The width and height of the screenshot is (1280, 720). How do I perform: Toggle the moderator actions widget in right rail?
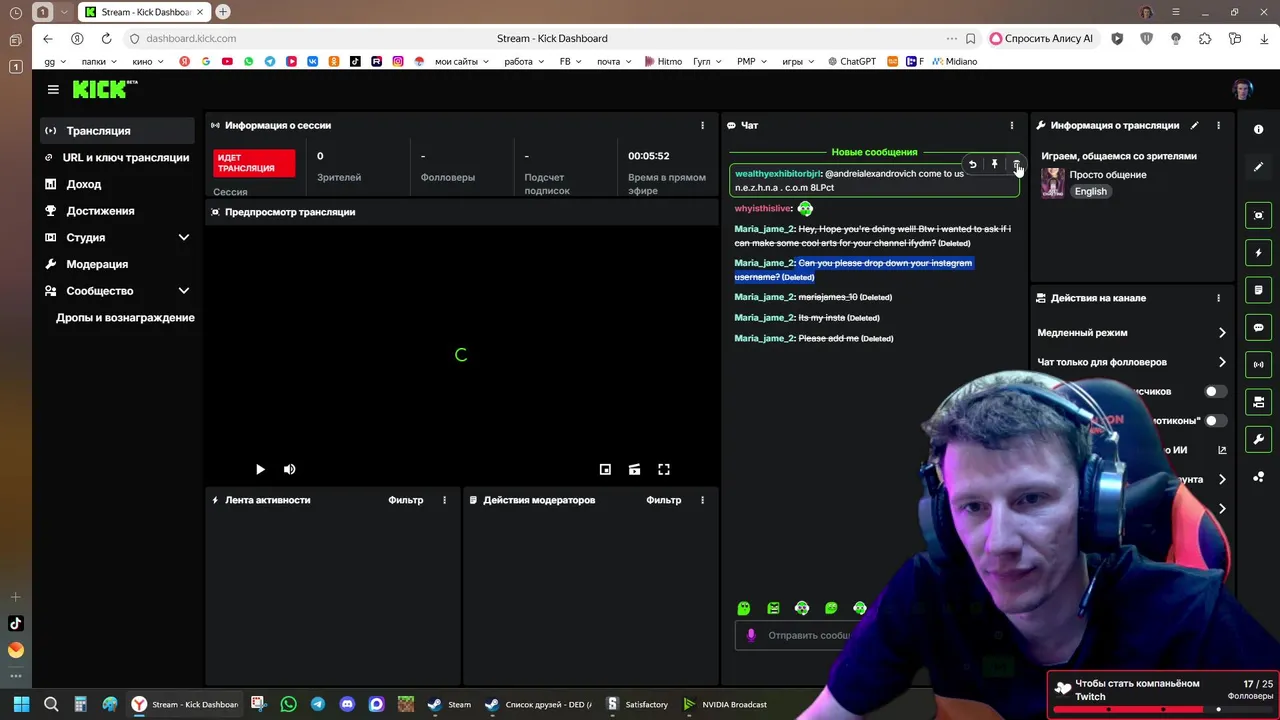(x=1259, y=402)
